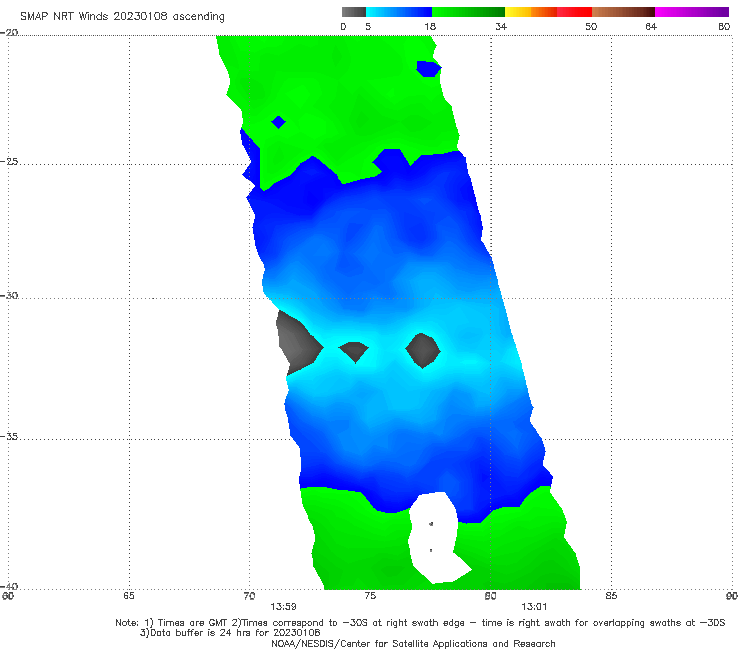
Task: Click the color bar label "18"
Action: tap(430, 26)
